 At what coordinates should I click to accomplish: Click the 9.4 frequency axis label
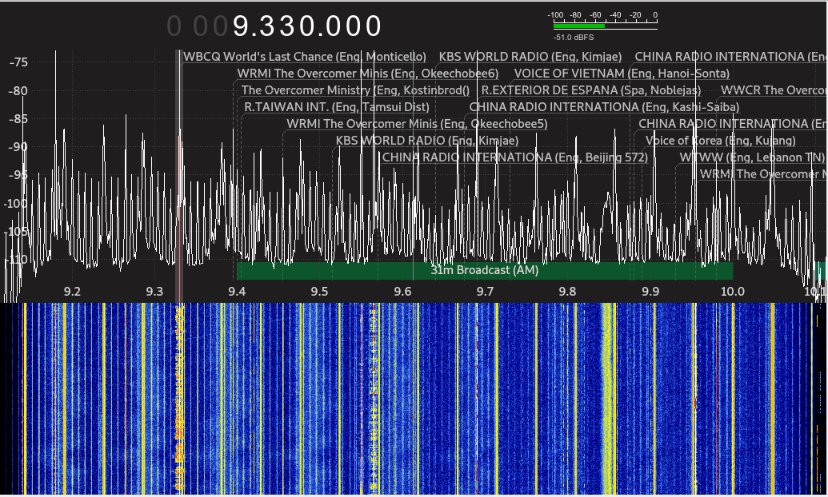(237, 292)
